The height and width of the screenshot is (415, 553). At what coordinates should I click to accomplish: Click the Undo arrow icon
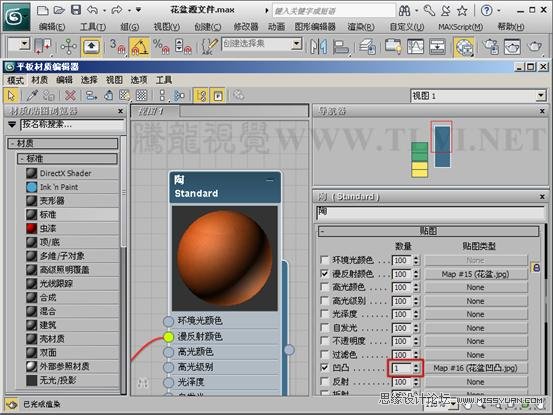(x=92, y=10)
